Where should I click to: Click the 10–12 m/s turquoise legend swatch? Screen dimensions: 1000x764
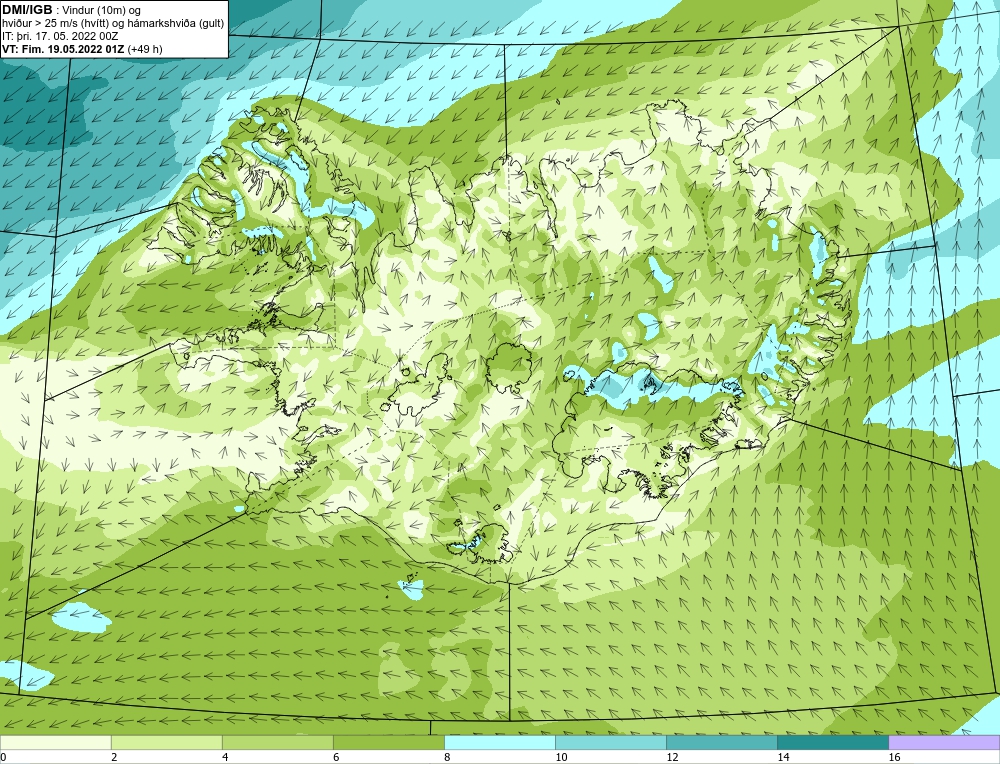click(x=610, y=742)
